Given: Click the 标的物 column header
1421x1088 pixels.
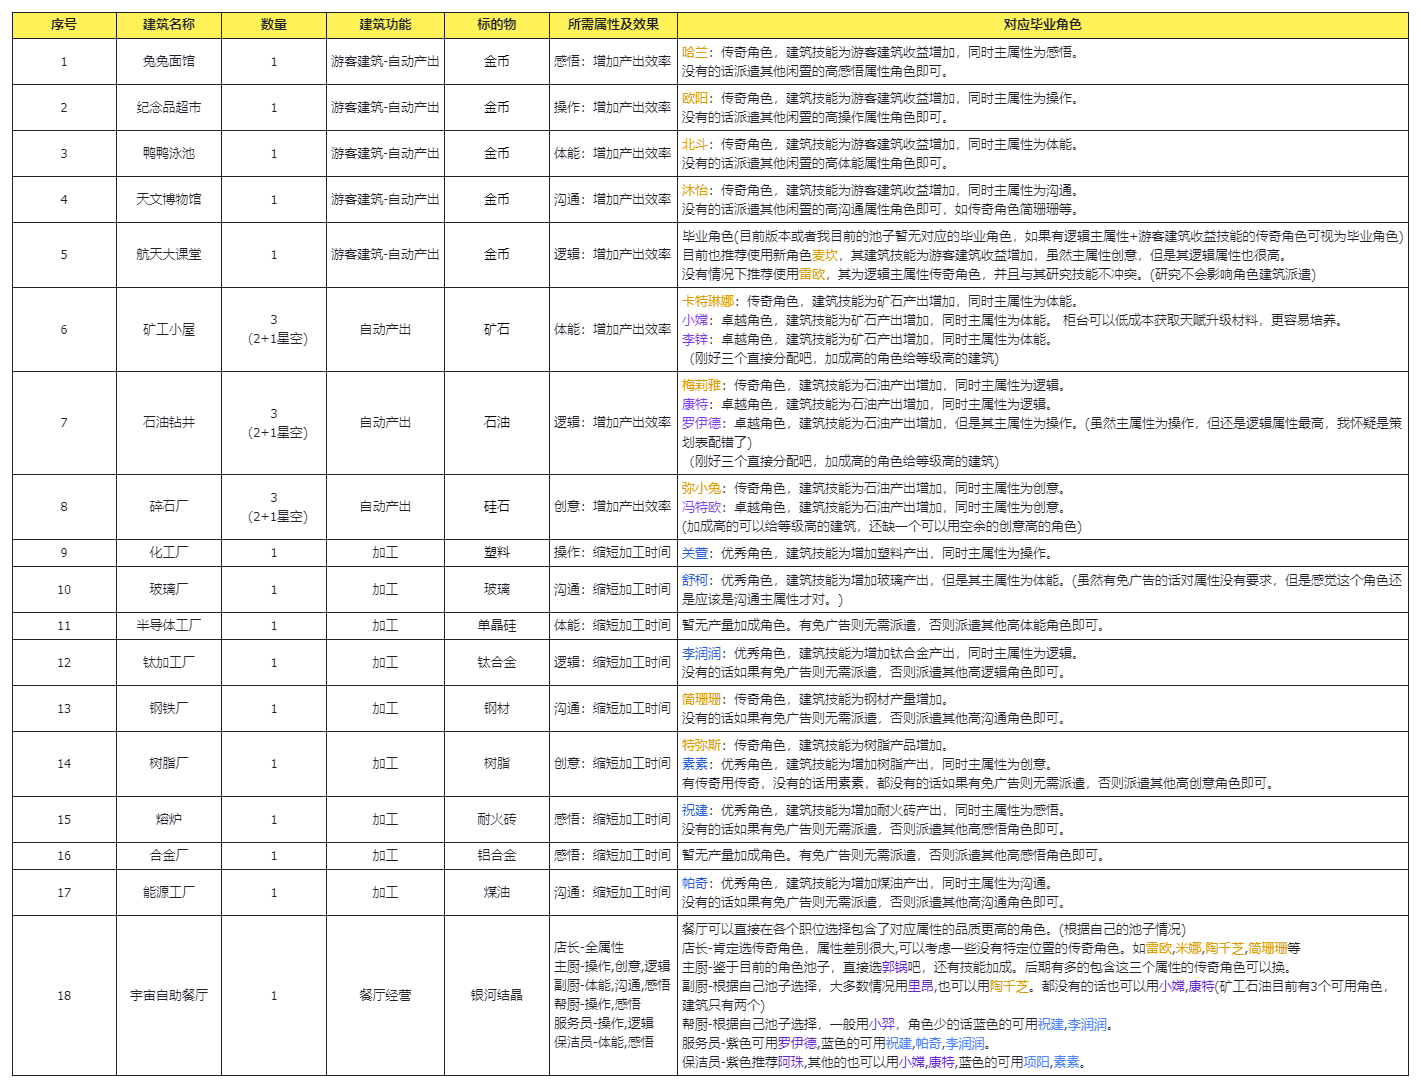Looking at the screenshot, I should tap(497, 25).
